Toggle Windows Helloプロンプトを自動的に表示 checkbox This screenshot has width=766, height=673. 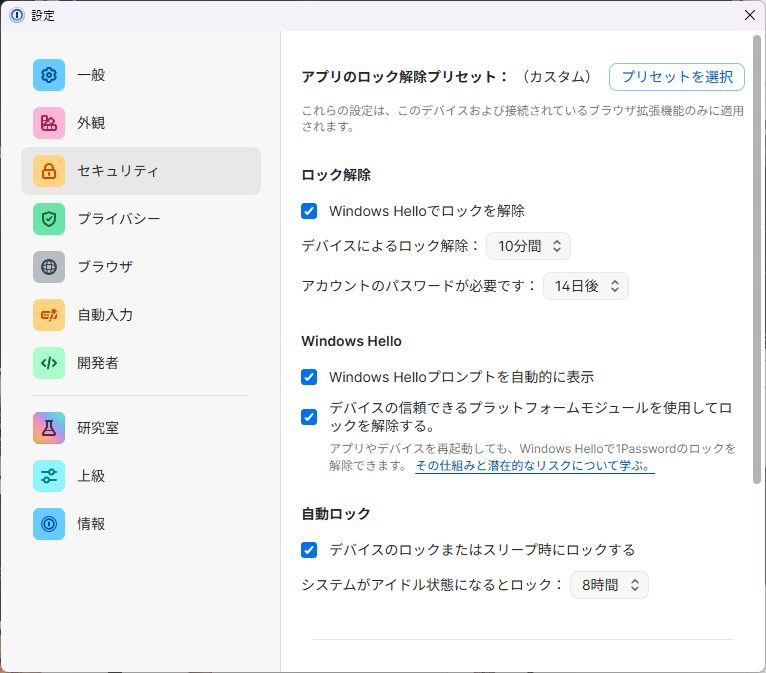pyautogui.click(x=309, y=377)
